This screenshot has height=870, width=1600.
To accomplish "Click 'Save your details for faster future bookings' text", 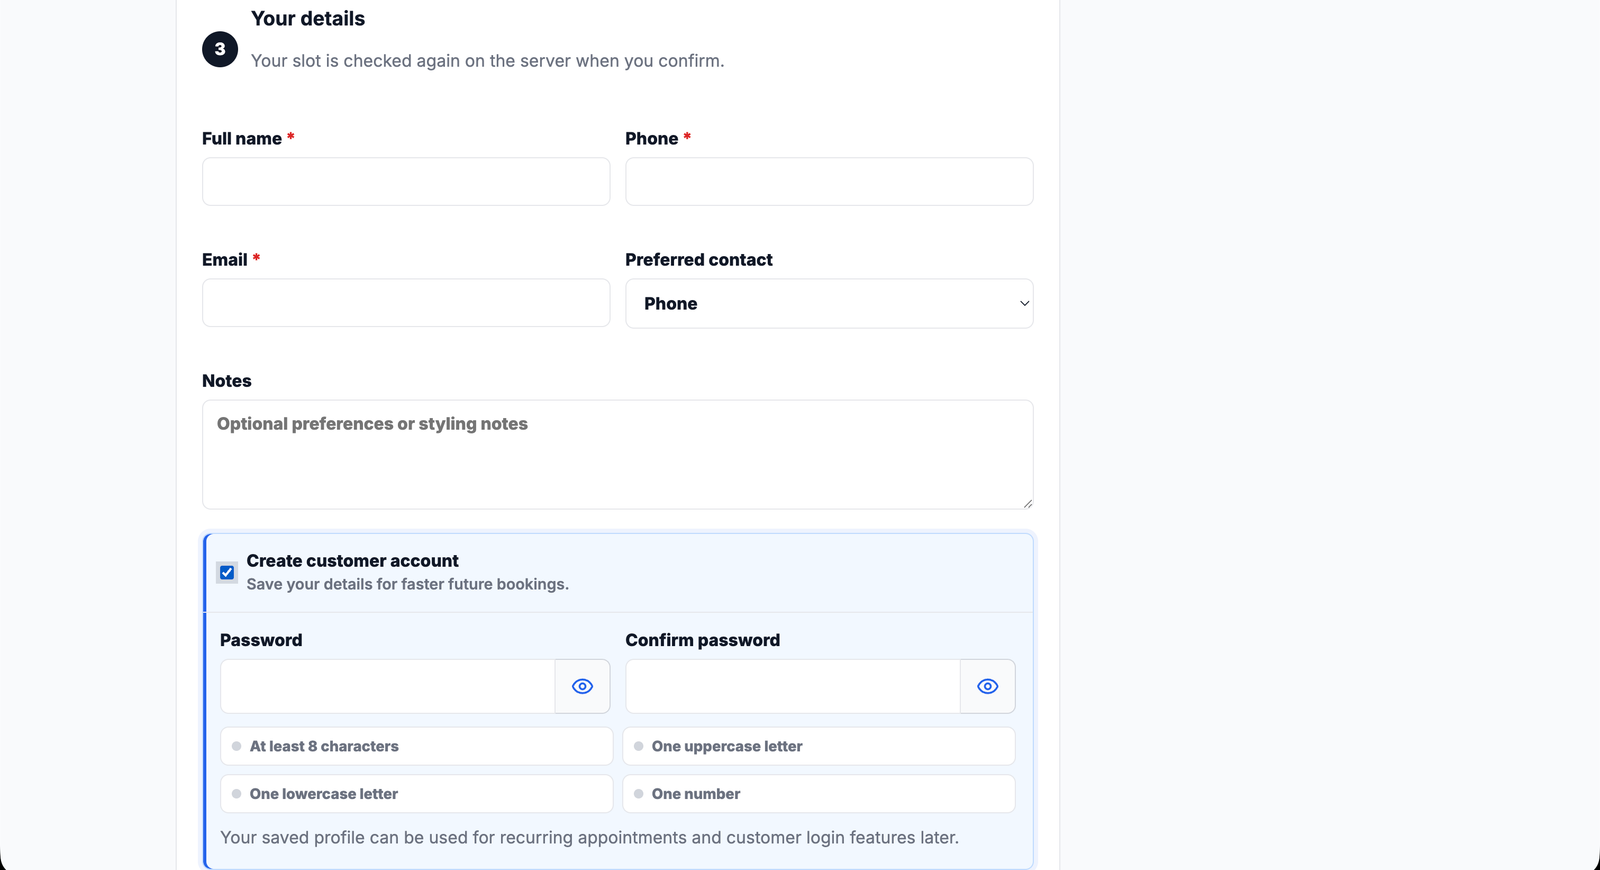I will tap(407, 584).
